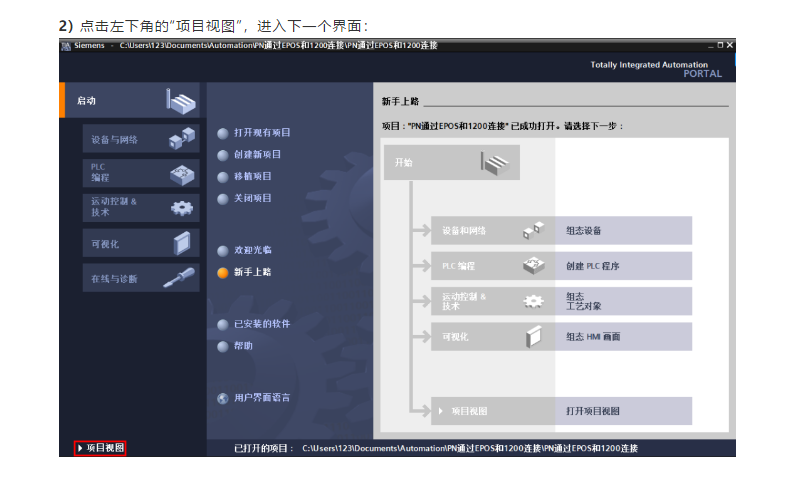
Task: Click 打开项目视图 in the first steps panel
Action: tap(592, 411)
